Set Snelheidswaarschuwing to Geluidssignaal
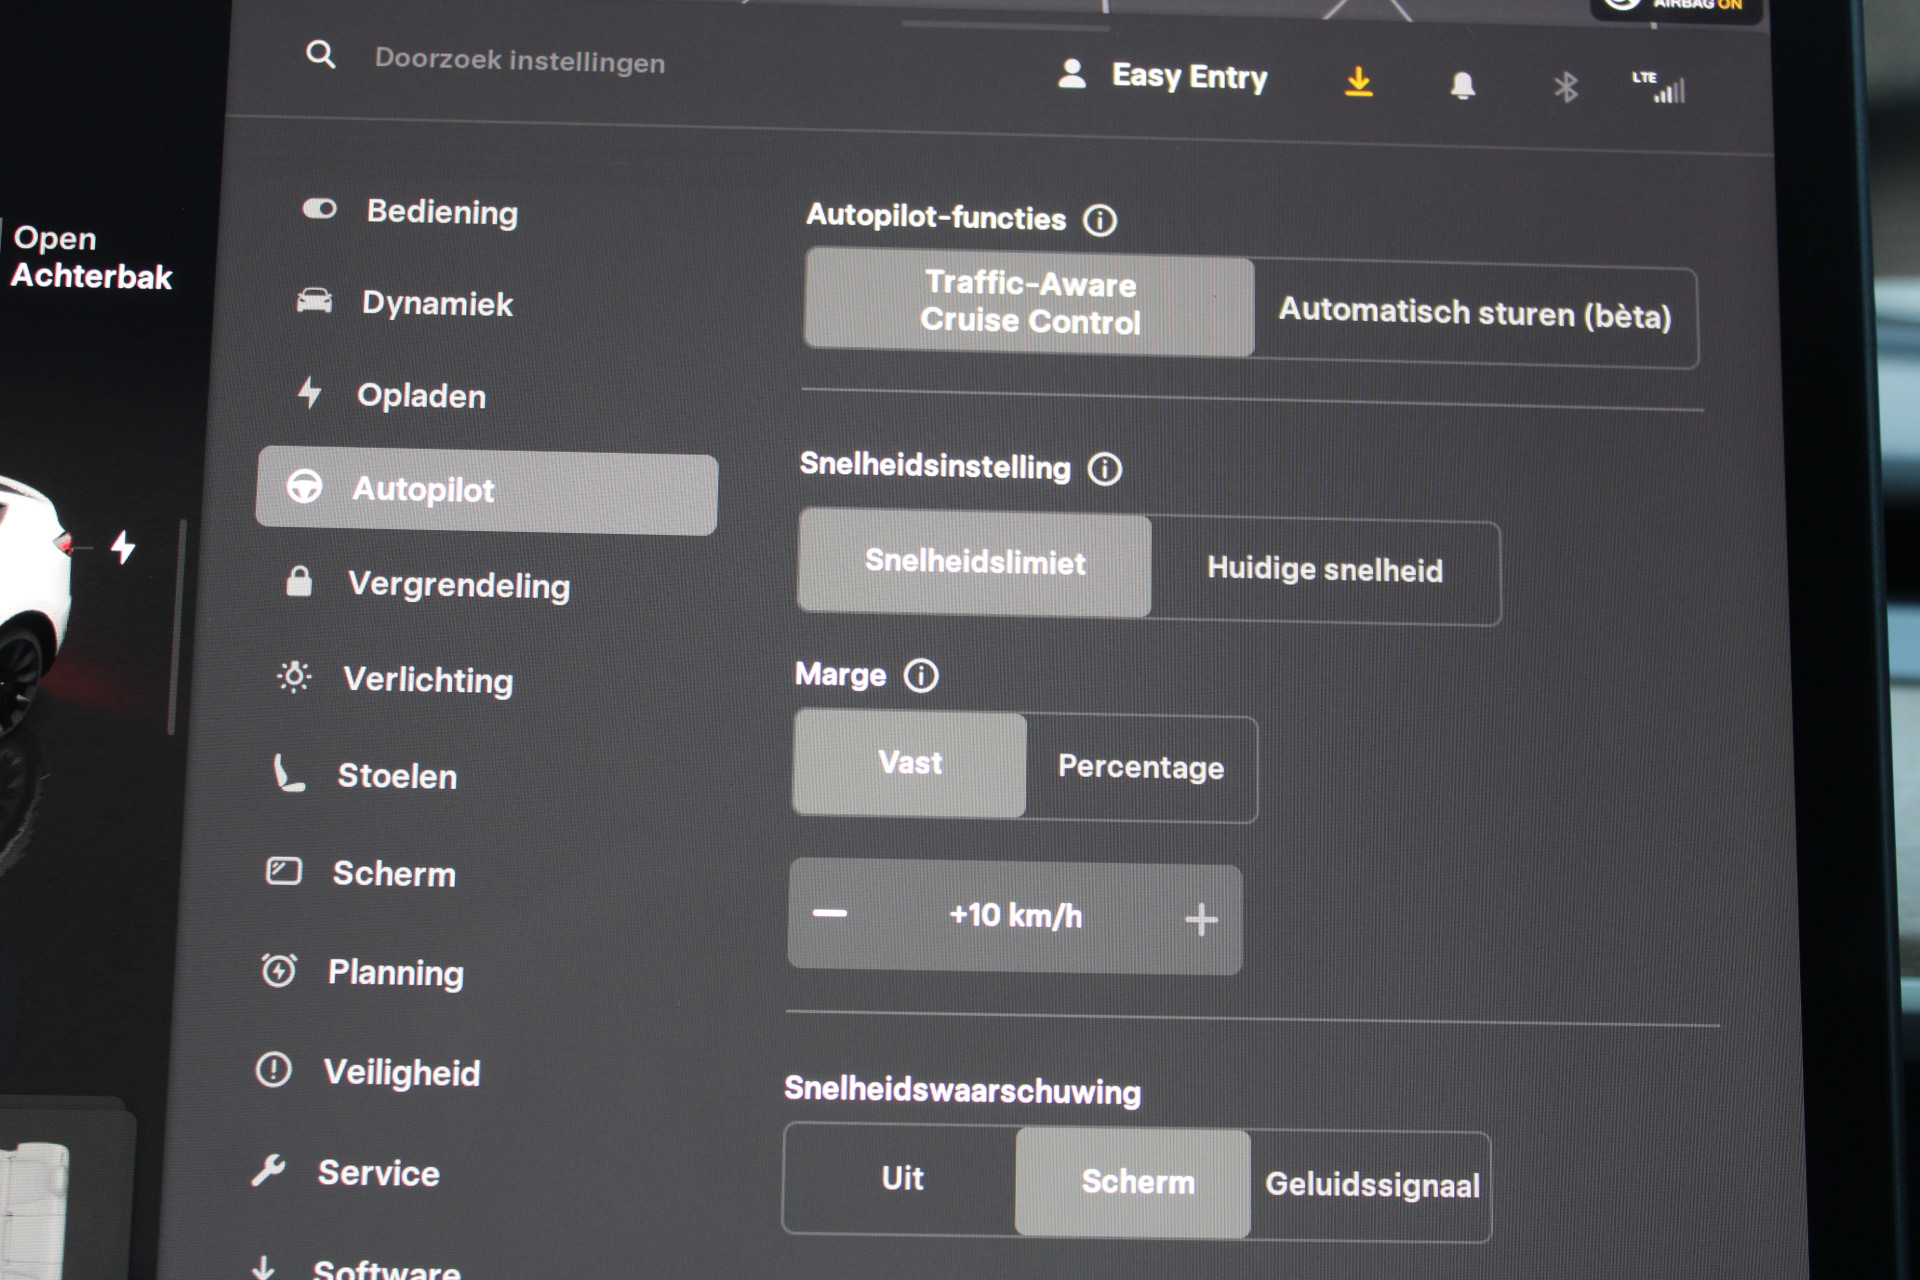Screen dimensions: 1920x1280 coord(1371,1185)
